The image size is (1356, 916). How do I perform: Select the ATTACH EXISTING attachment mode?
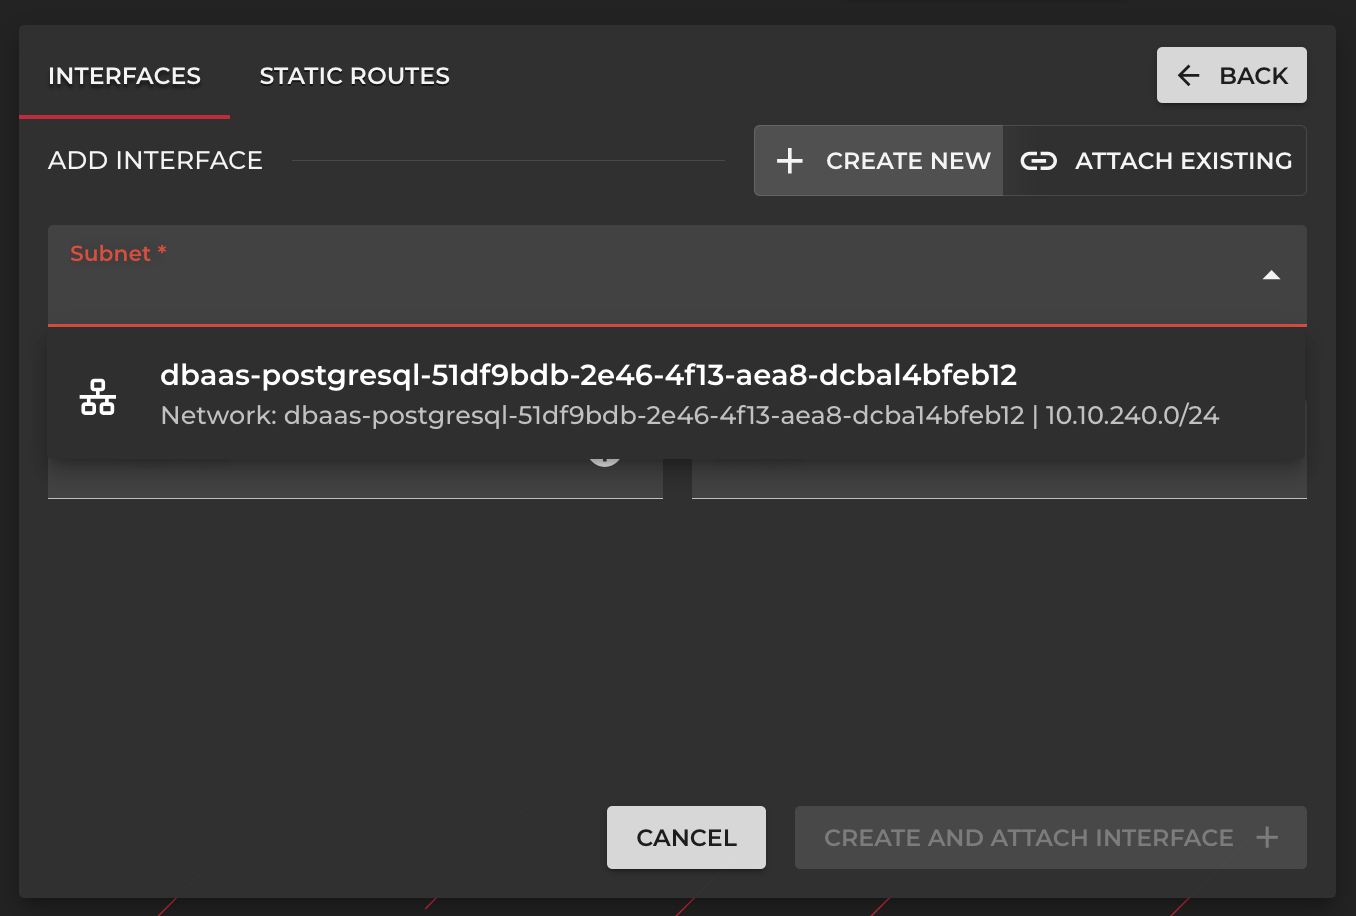[1154, 160]
